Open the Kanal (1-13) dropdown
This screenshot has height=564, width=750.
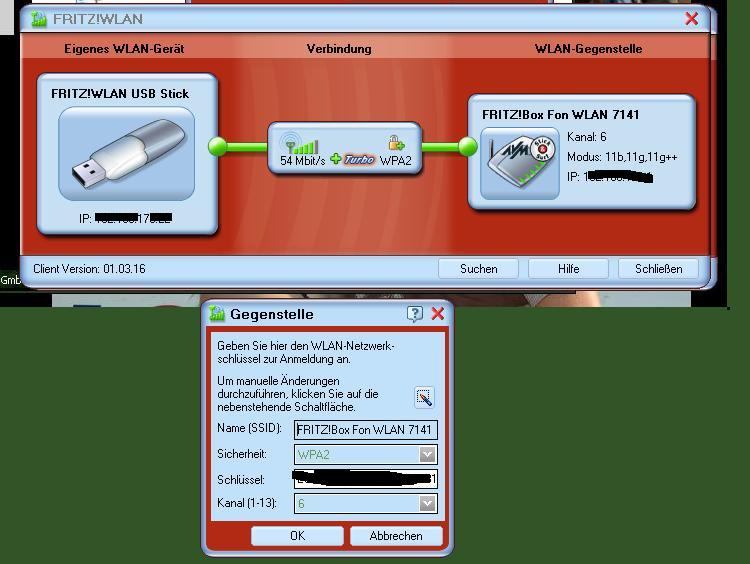[x=427, y=503]
